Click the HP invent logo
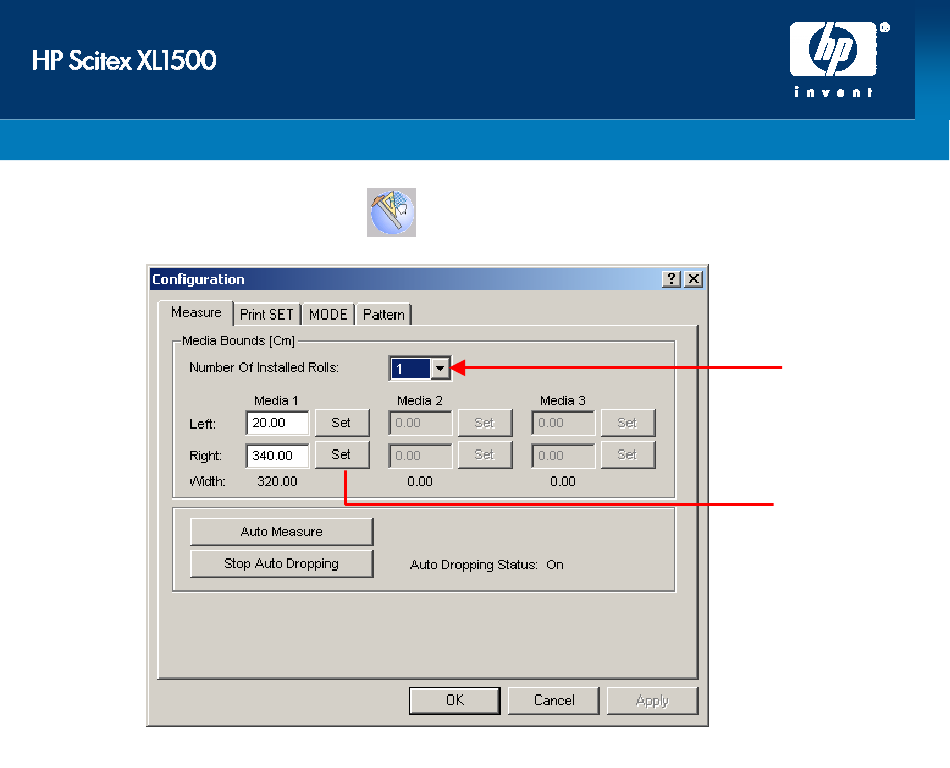This screenshot has width=950, height=768. point(839,59)
